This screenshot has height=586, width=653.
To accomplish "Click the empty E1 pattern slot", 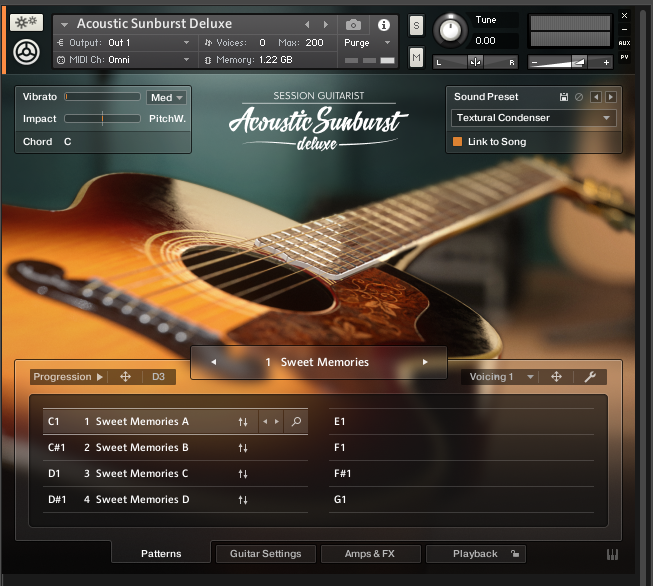I will [x=461, y=421].
